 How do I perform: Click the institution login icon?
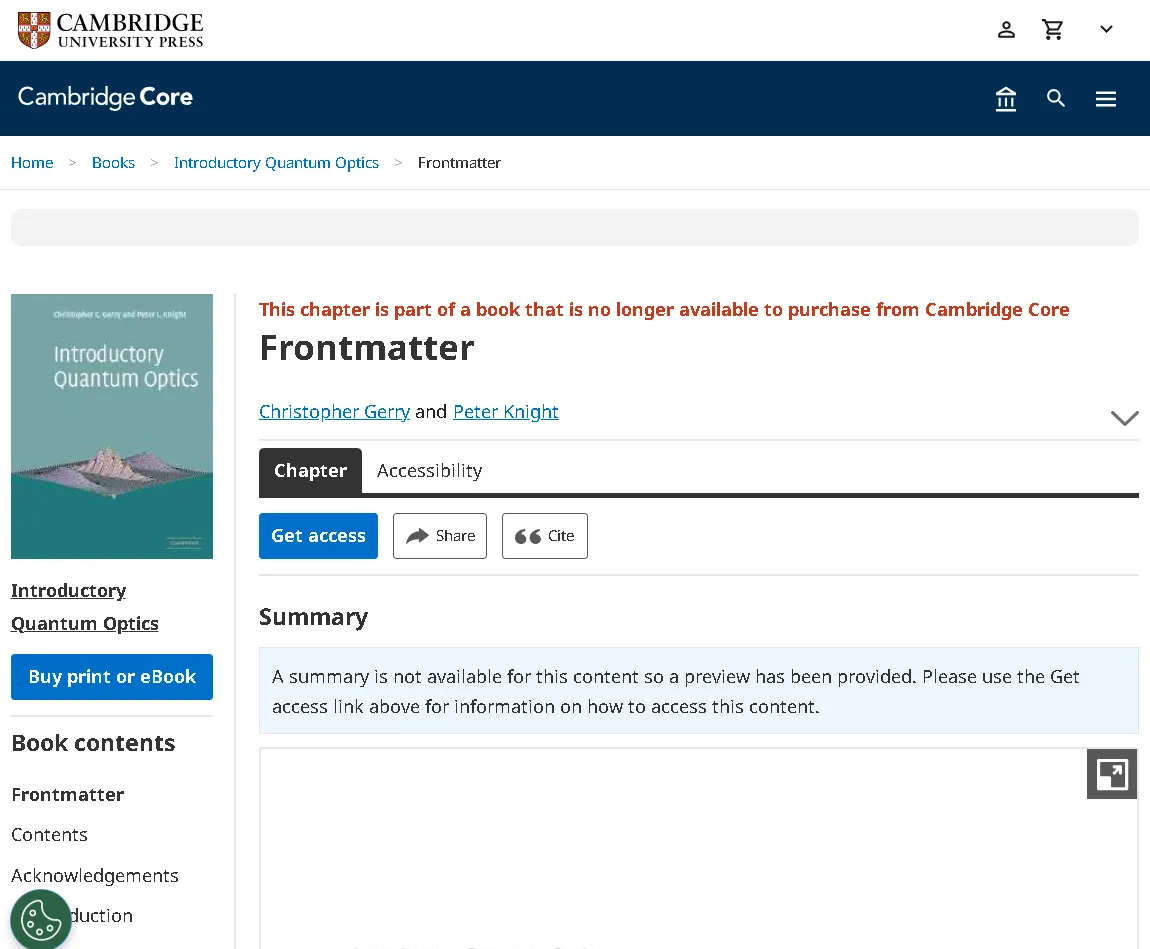(1006, 98)
